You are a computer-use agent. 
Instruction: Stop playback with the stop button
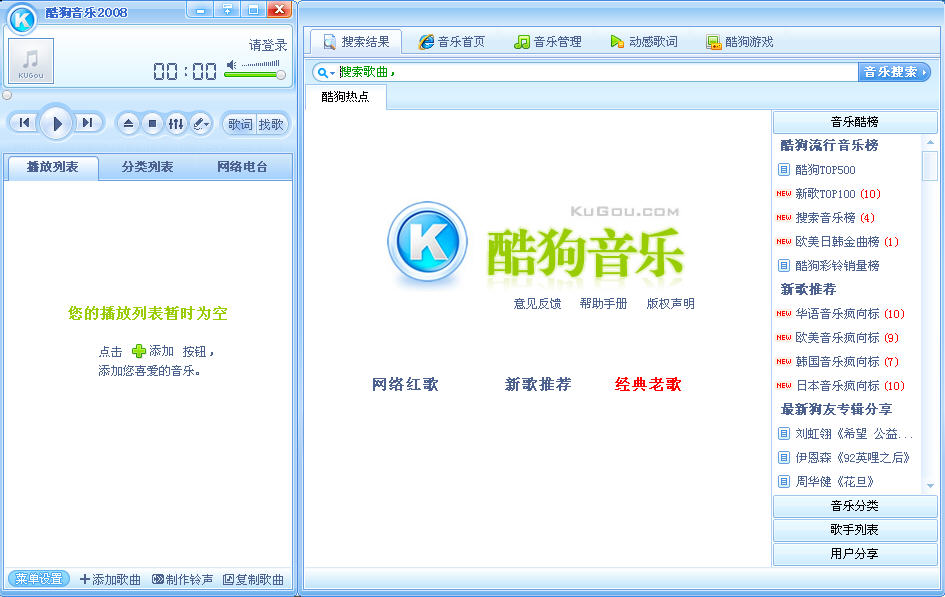coord(152,124)
